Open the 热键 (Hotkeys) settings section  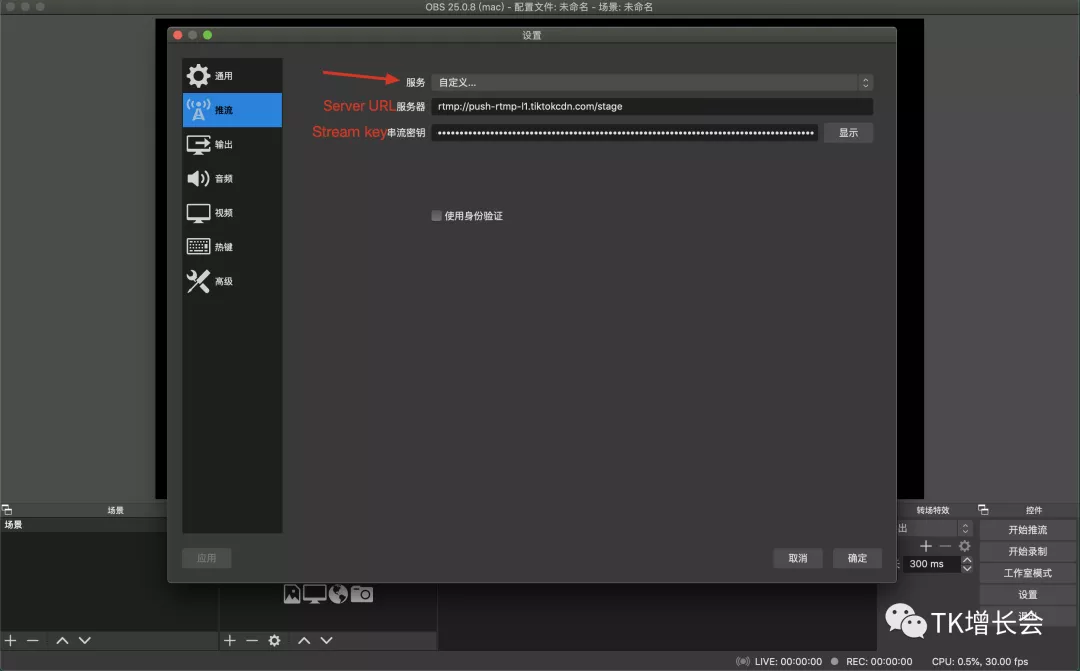coord(232,247)
